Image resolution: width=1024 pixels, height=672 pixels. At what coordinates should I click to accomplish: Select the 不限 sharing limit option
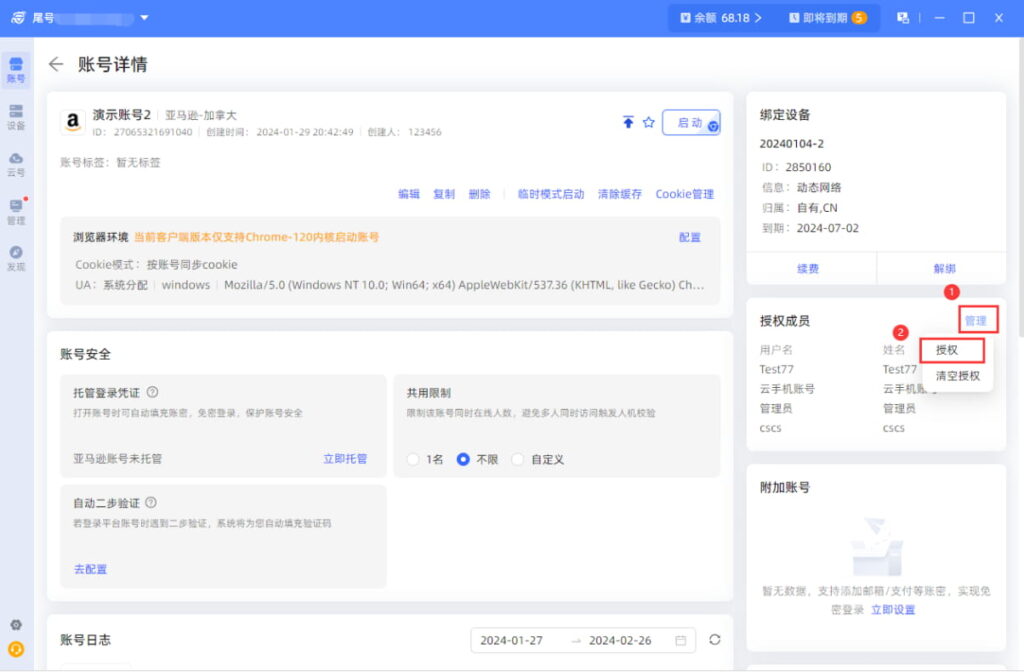coord(461,460)
